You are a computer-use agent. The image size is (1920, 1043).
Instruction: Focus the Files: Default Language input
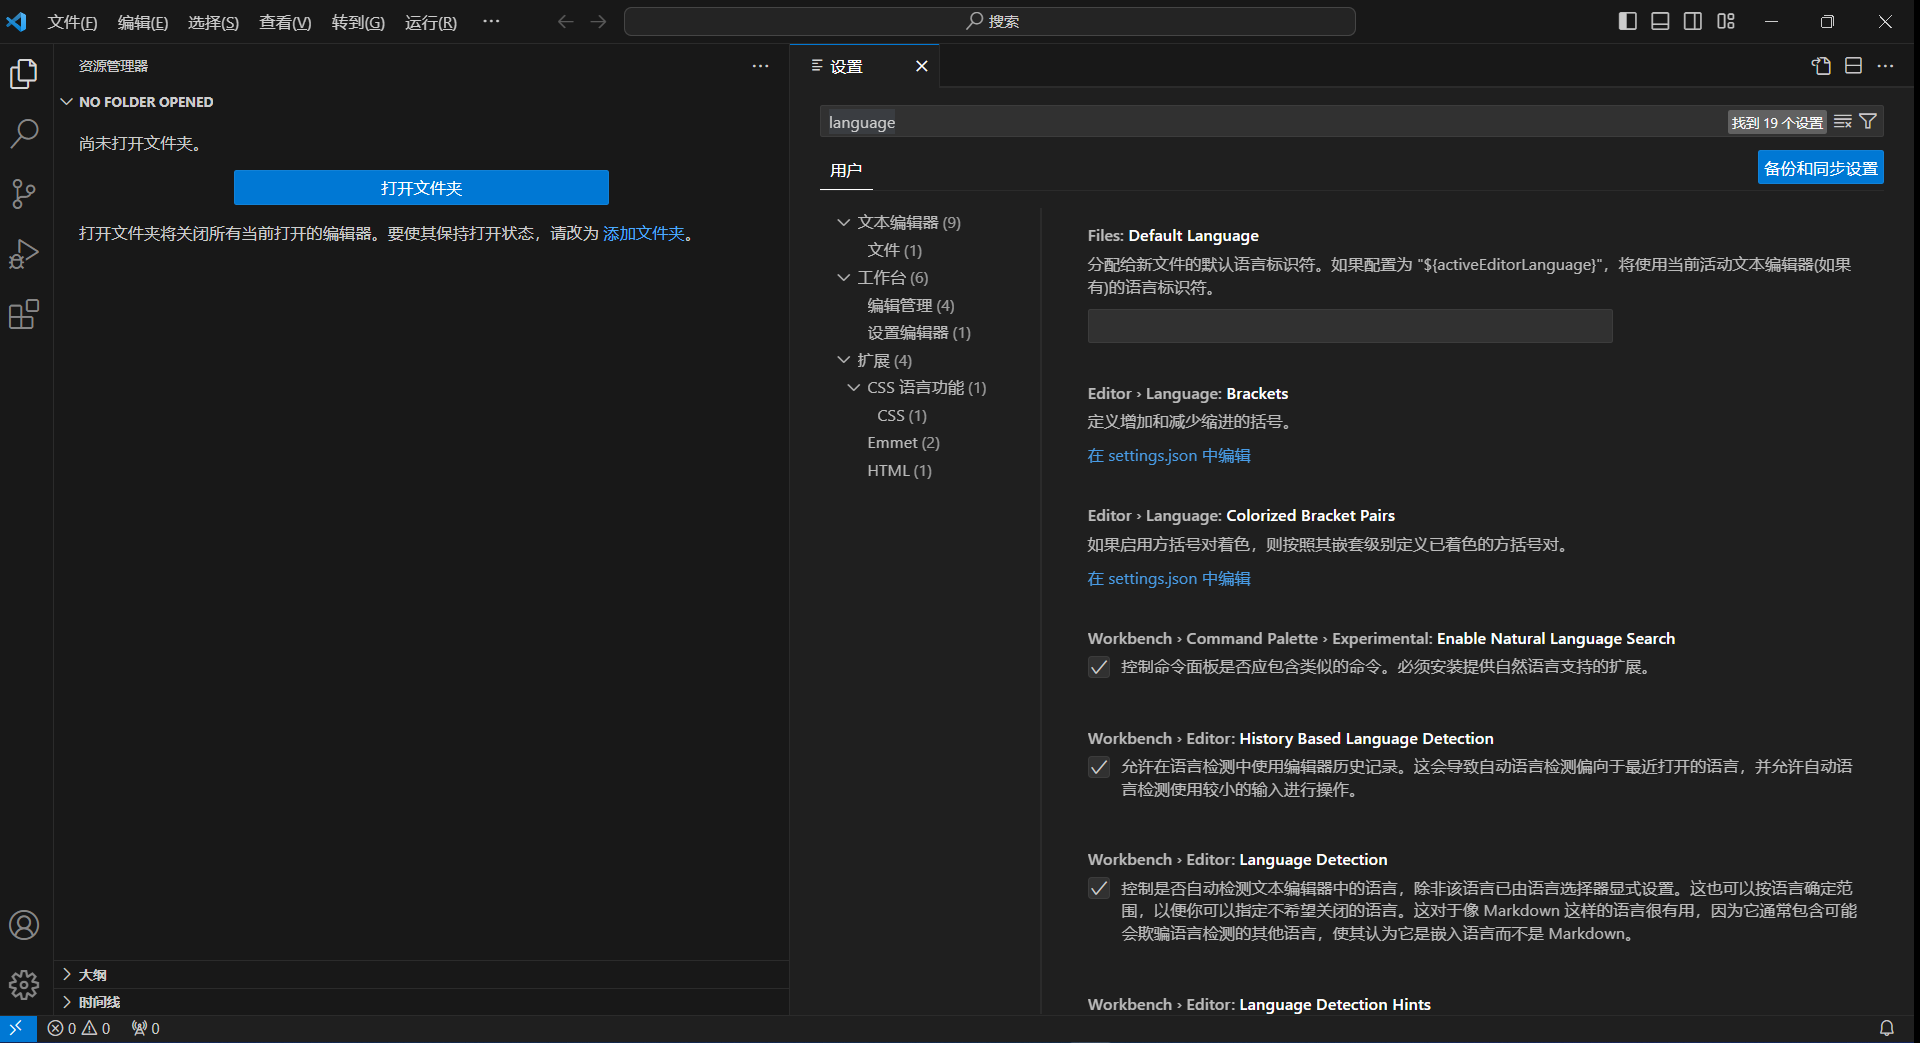(1350, 326)
